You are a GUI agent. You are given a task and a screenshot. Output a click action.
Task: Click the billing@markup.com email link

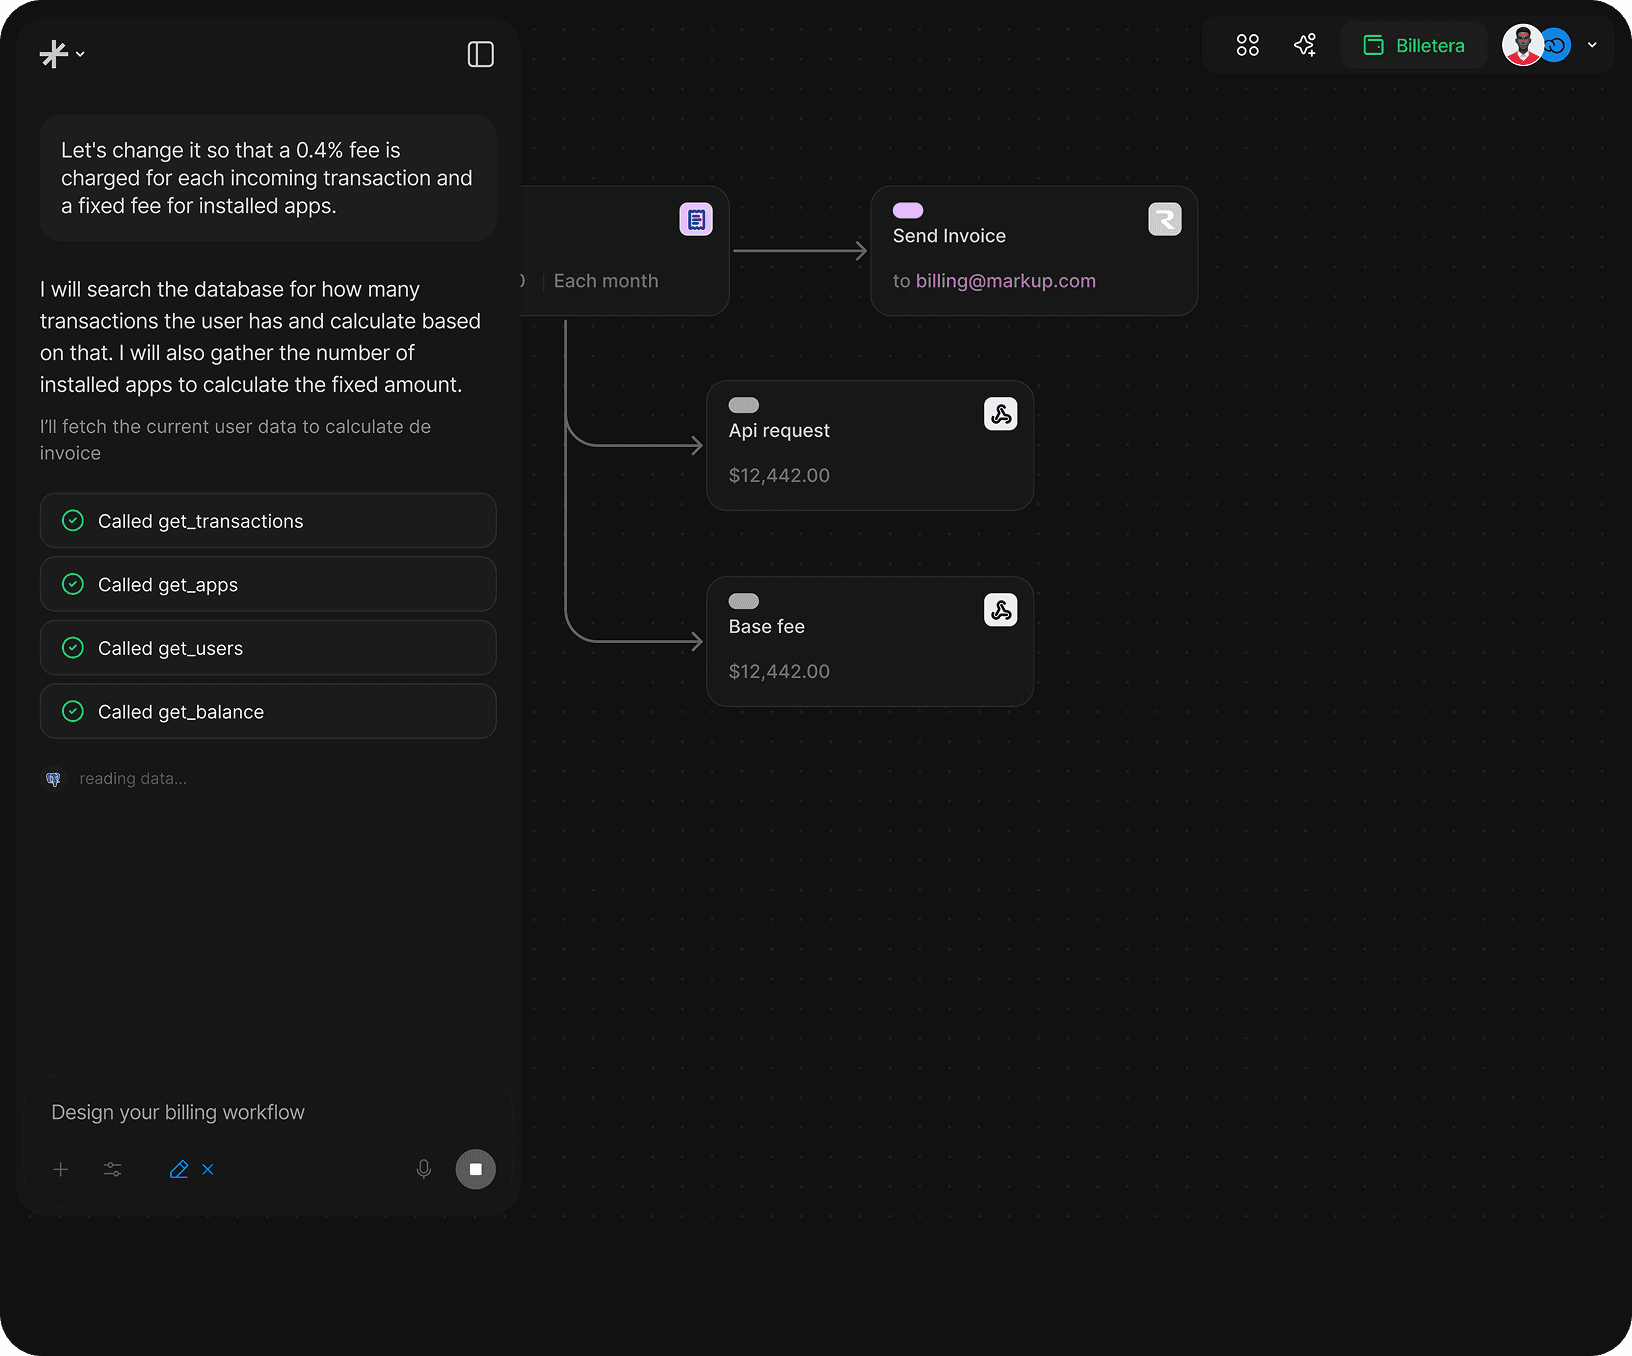1005,281
